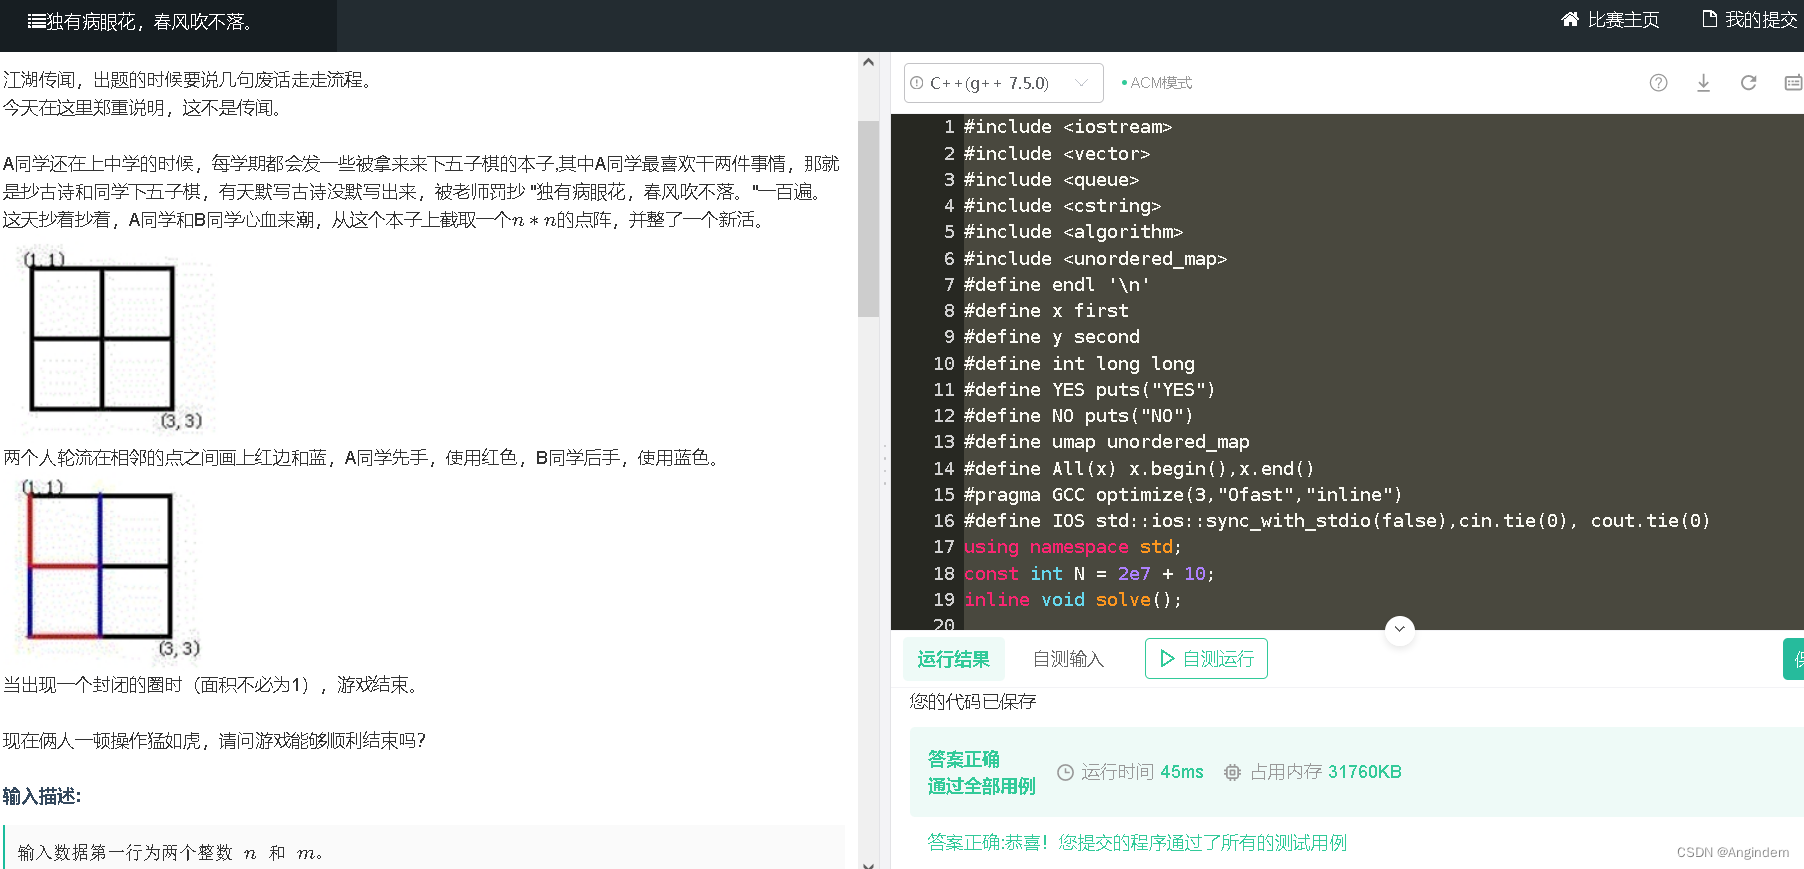Click the download code icon
The image size is (1804, 869).
click(1703, 83)
